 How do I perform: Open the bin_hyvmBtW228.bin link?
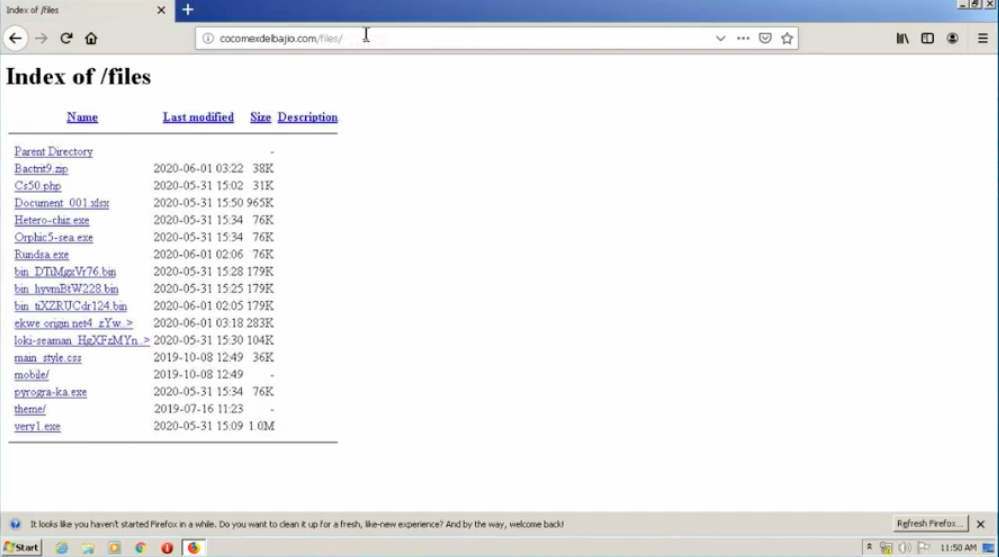tap(66, 289)
